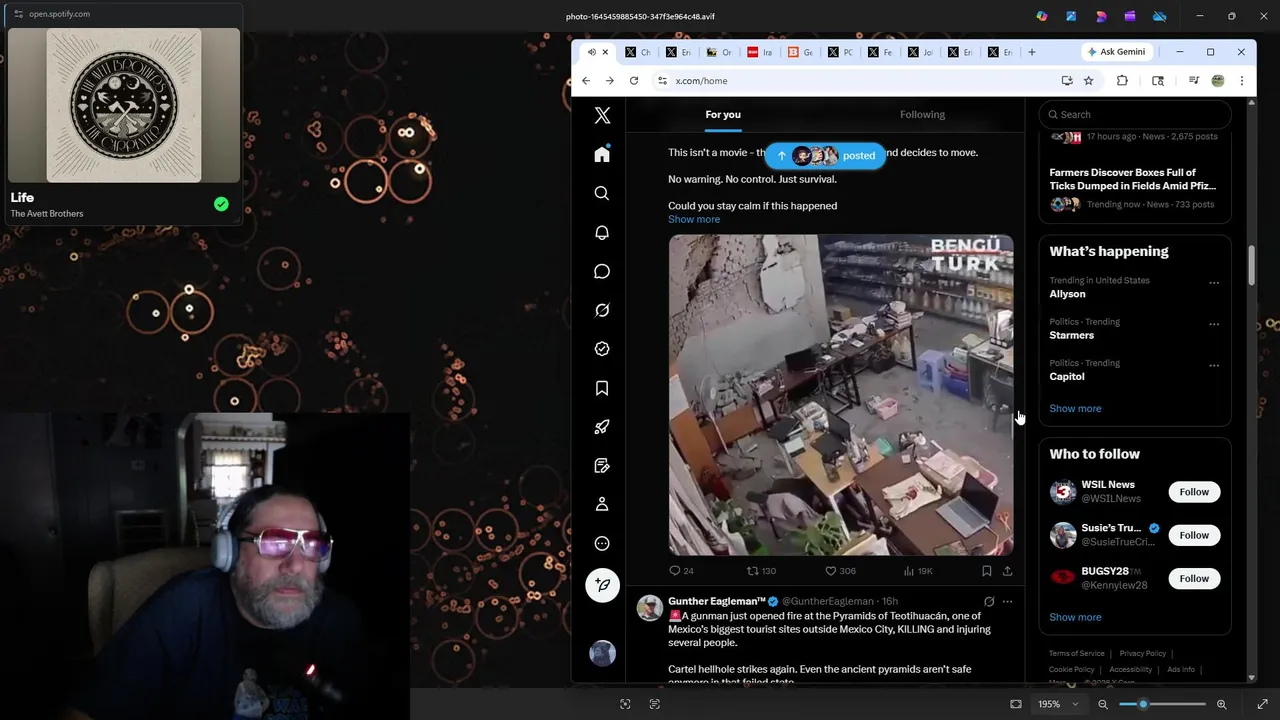This screenshot has height=720, width=1280.
Task: Open a new browser tab
Action: [1032, 52]
